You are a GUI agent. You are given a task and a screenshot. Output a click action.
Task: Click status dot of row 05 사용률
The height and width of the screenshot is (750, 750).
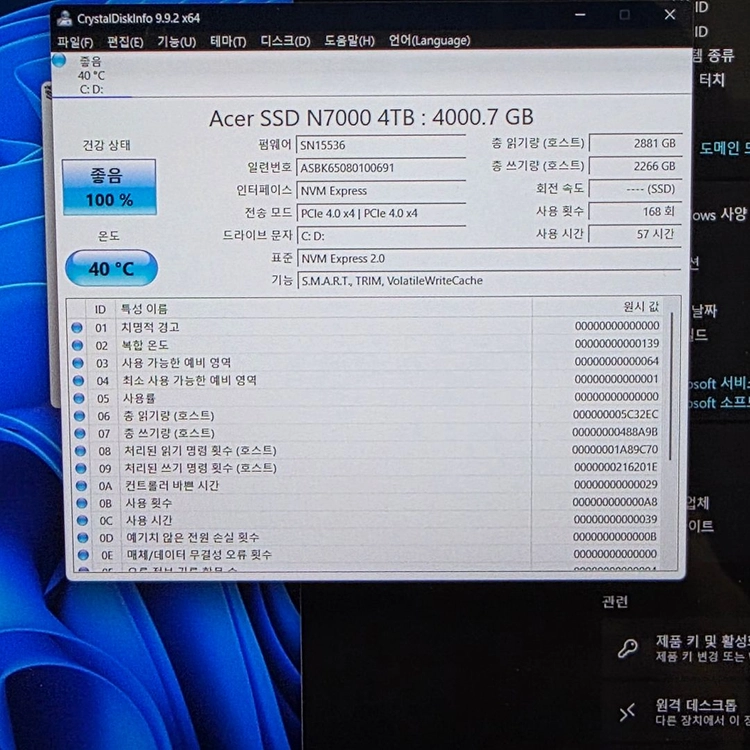click(79, 398)
